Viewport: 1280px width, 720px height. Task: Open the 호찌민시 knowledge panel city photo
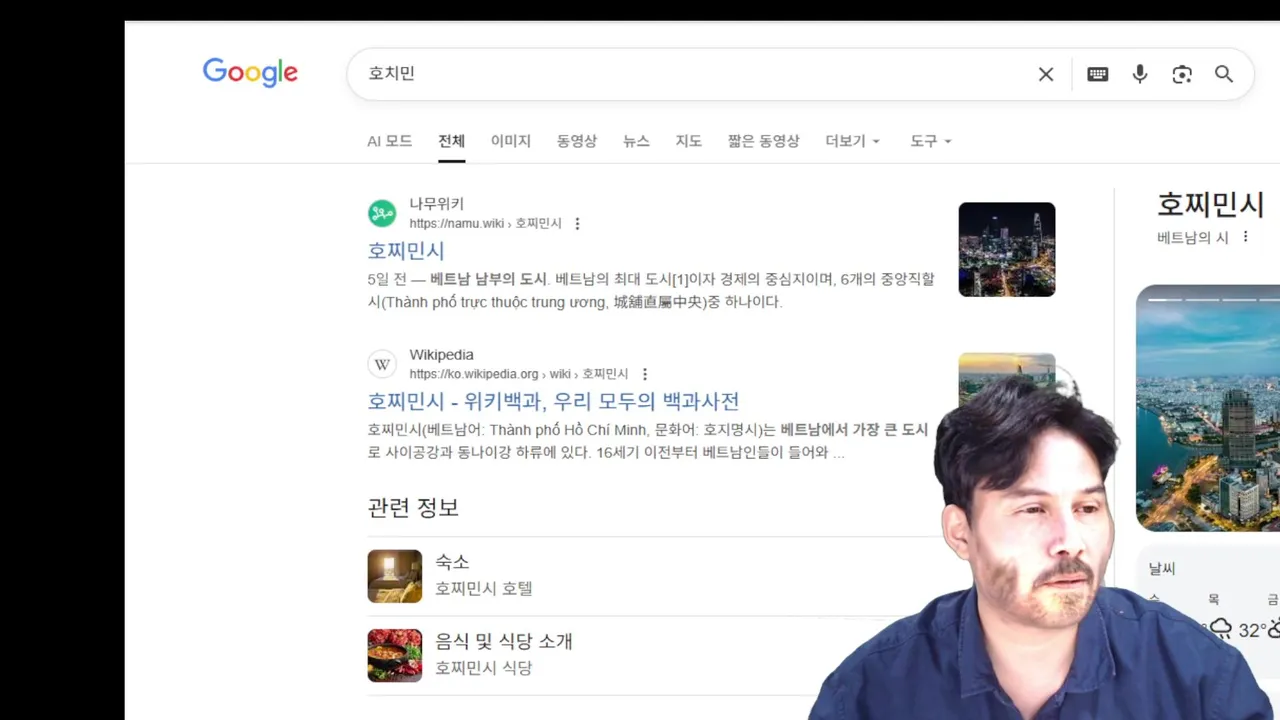pyautogui.click(x=1208, y=408)
